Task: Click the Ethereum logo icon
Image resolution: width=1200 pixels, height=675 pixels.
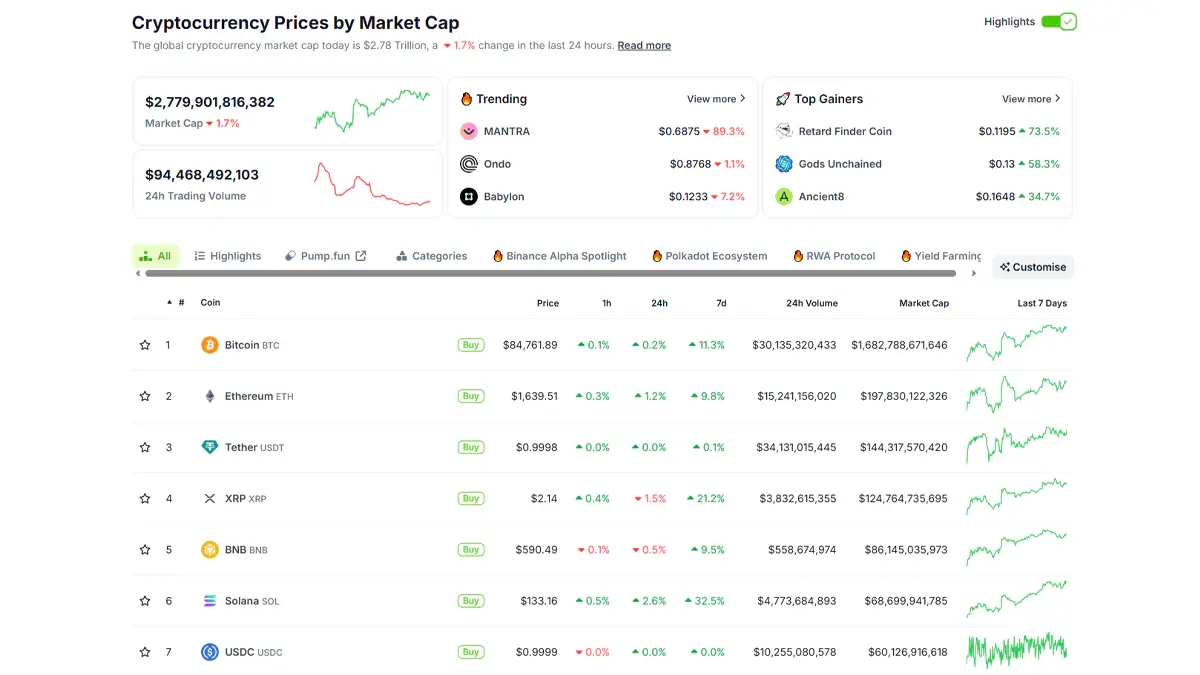Action: (210, 396)
